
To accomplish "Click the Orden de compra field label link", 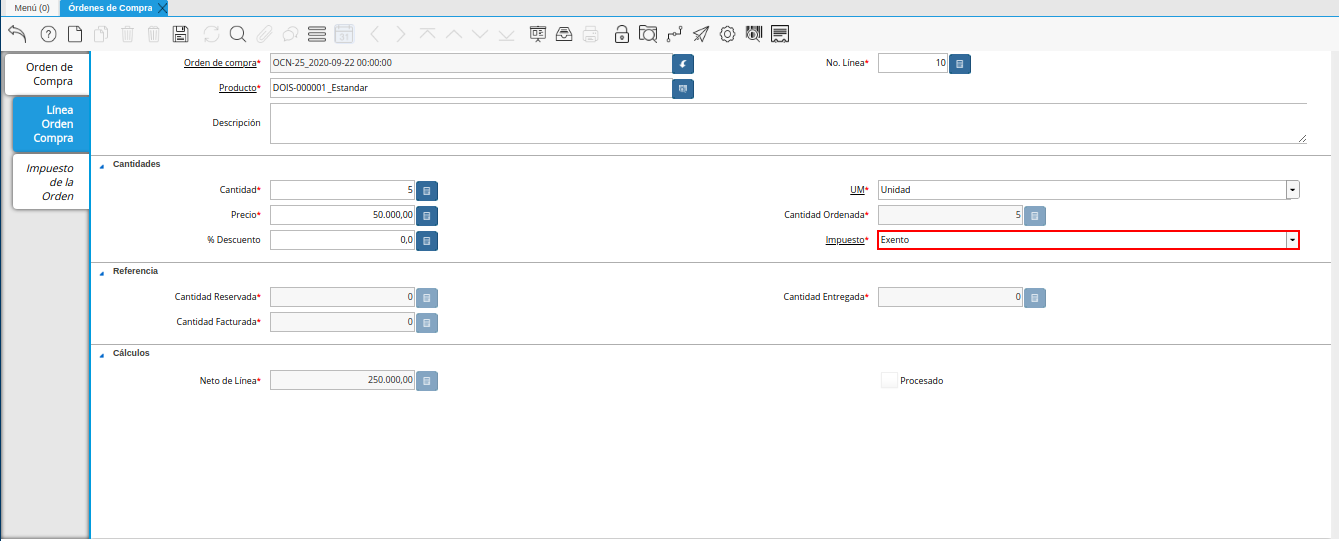I will 220,63.
